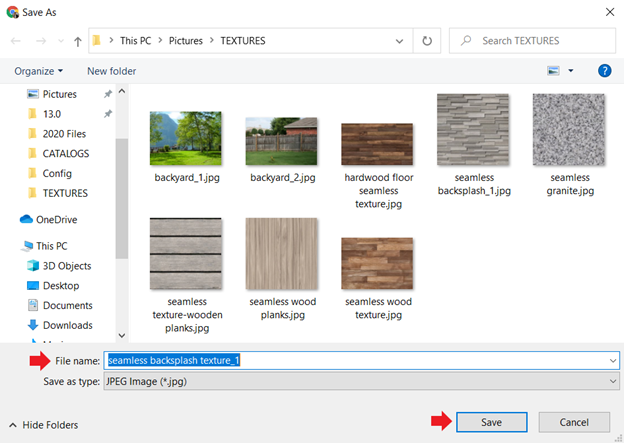Go forward using the Forward arrow
The width and height of the screenshot is (624, 443).
(41, 41)
